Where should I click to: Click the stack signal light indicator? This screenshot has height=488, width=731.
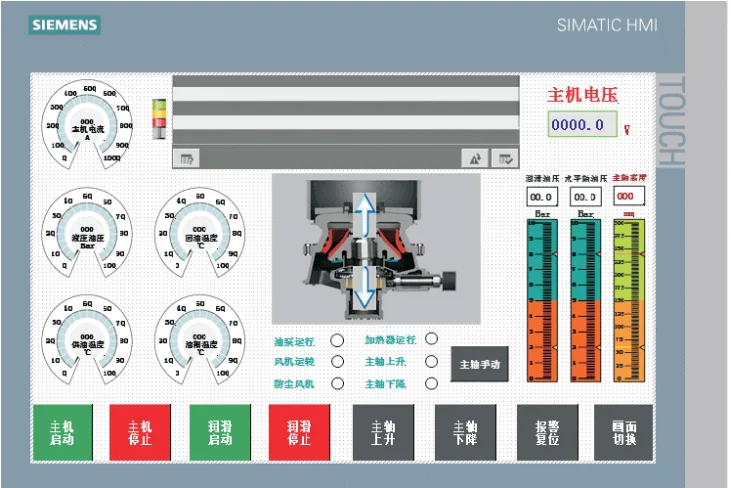pyautogui.click(x=159, y=119)
